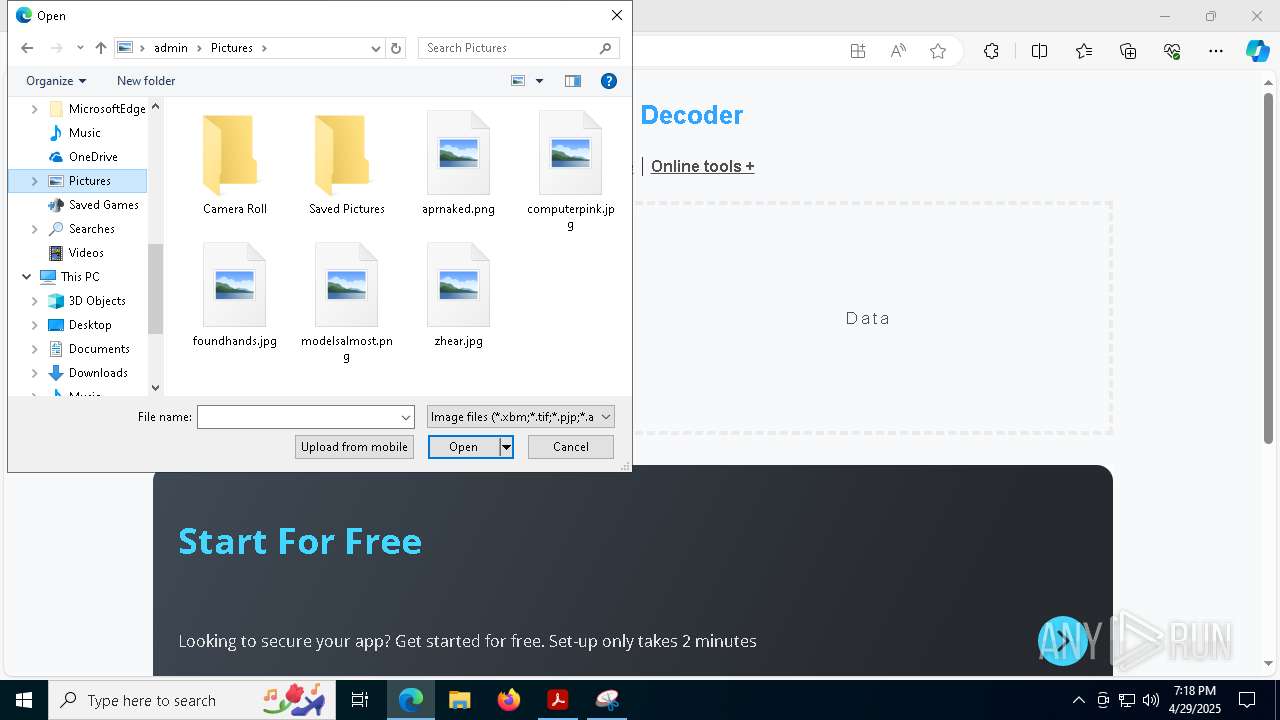Screen dimensions: 1280x720
Task: Open Edge favorites list icon
Action: click(1084, 51)
